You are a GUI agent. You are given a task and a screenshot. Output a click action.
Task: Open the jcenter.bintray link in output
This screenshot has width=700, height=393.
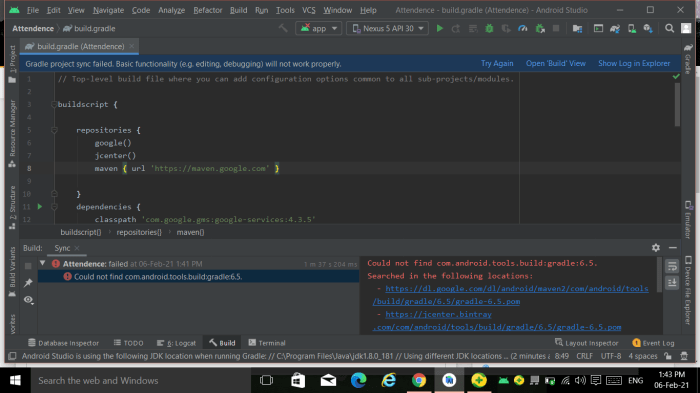coord(497,321)
